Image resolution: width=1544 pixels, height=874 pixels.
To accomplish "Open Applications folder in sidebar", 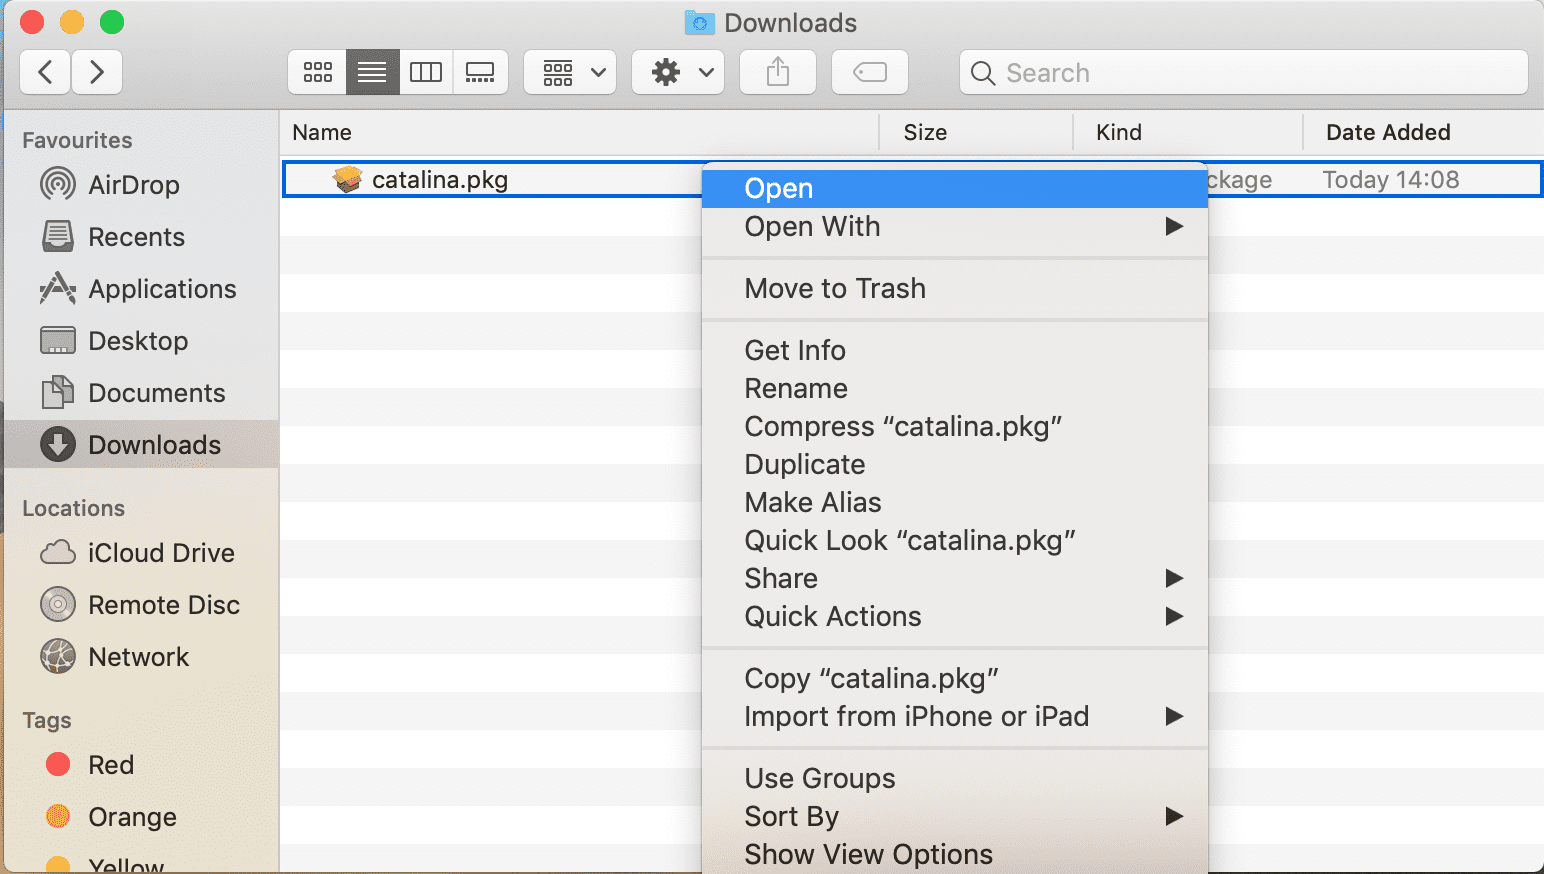I will (162, 289).
